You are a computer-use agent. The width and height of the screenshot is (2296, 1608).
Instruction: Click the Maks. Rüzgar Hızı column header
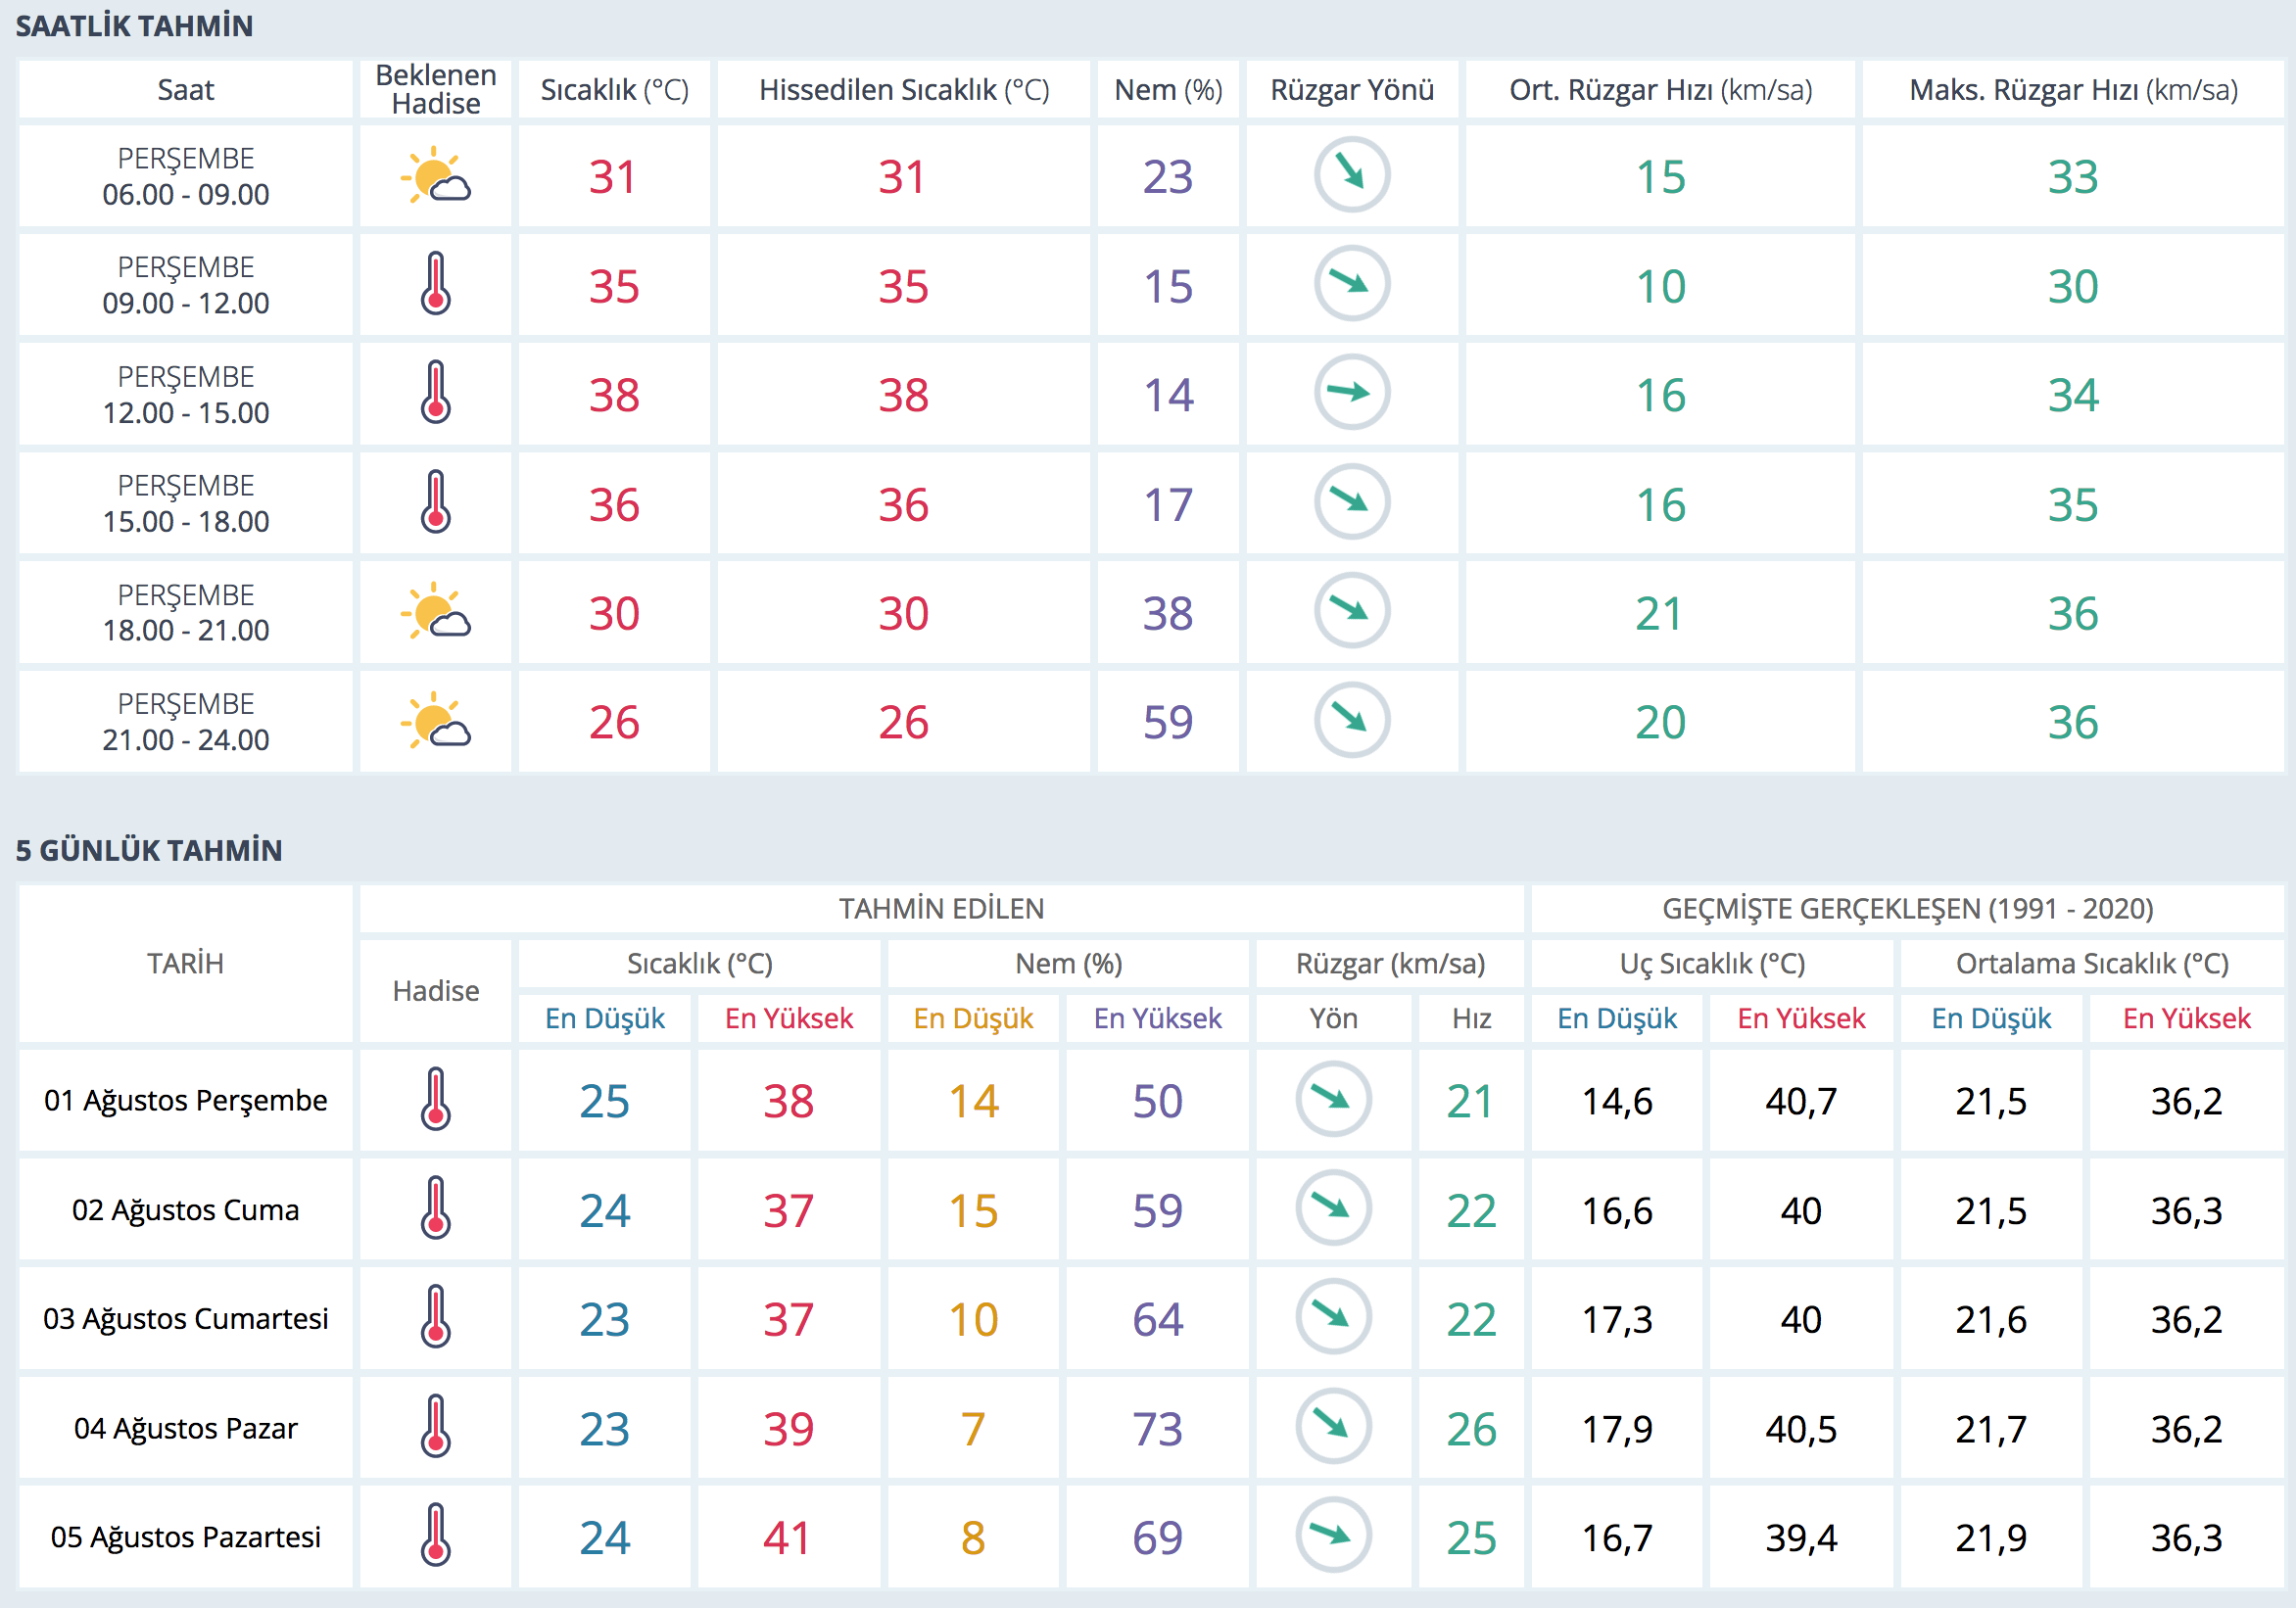tap(2072, 90)
